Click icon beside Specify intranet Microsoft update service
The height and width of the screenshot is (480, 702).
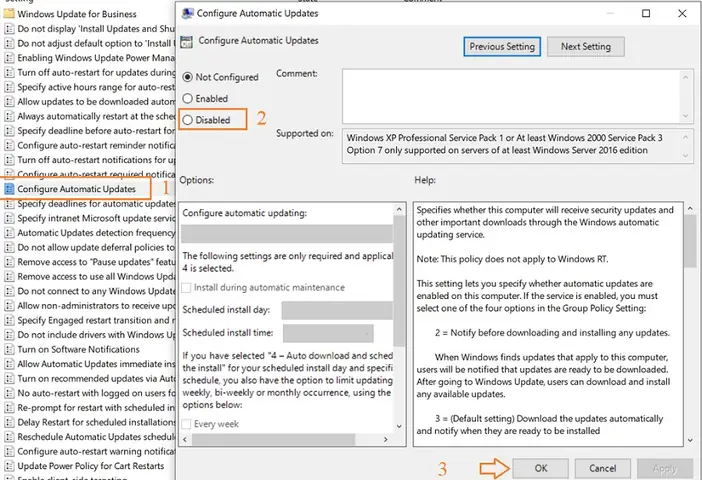pyautogui.click(x=9, y=218)
